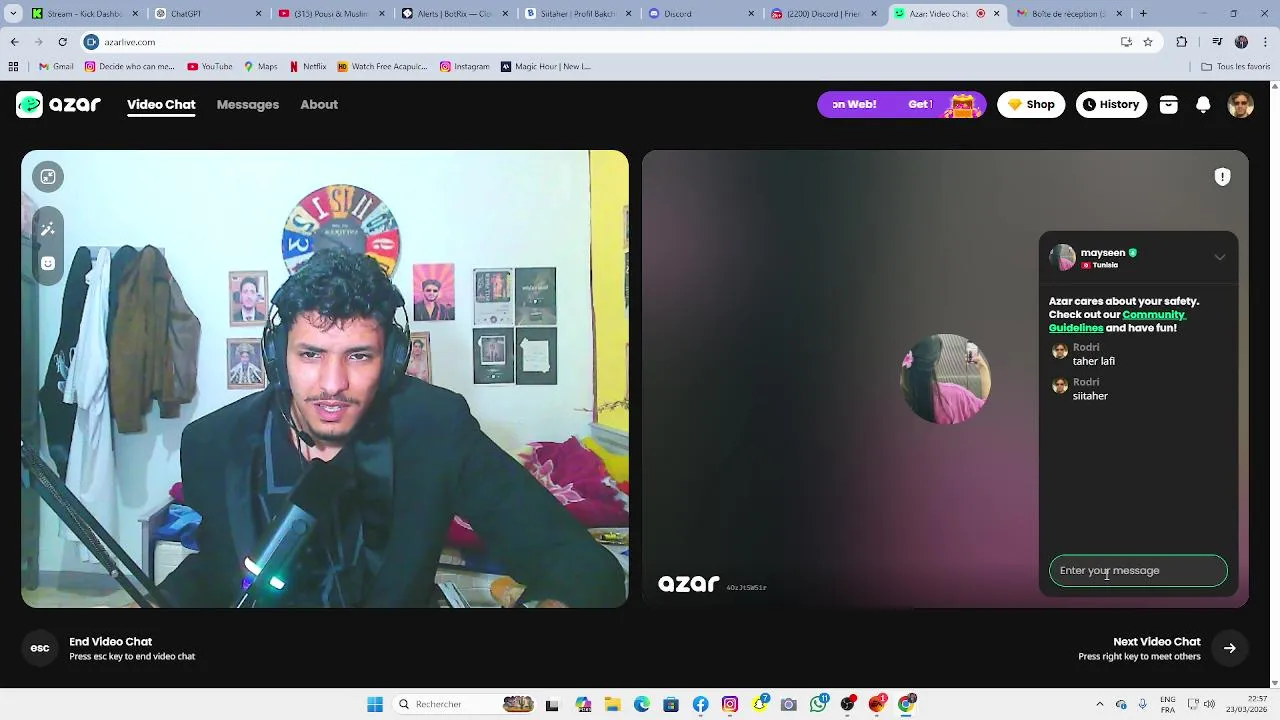Screen dimensions: 1280x720
Task: Open the Chrome three-dot menu
Action: point(1266,42)
